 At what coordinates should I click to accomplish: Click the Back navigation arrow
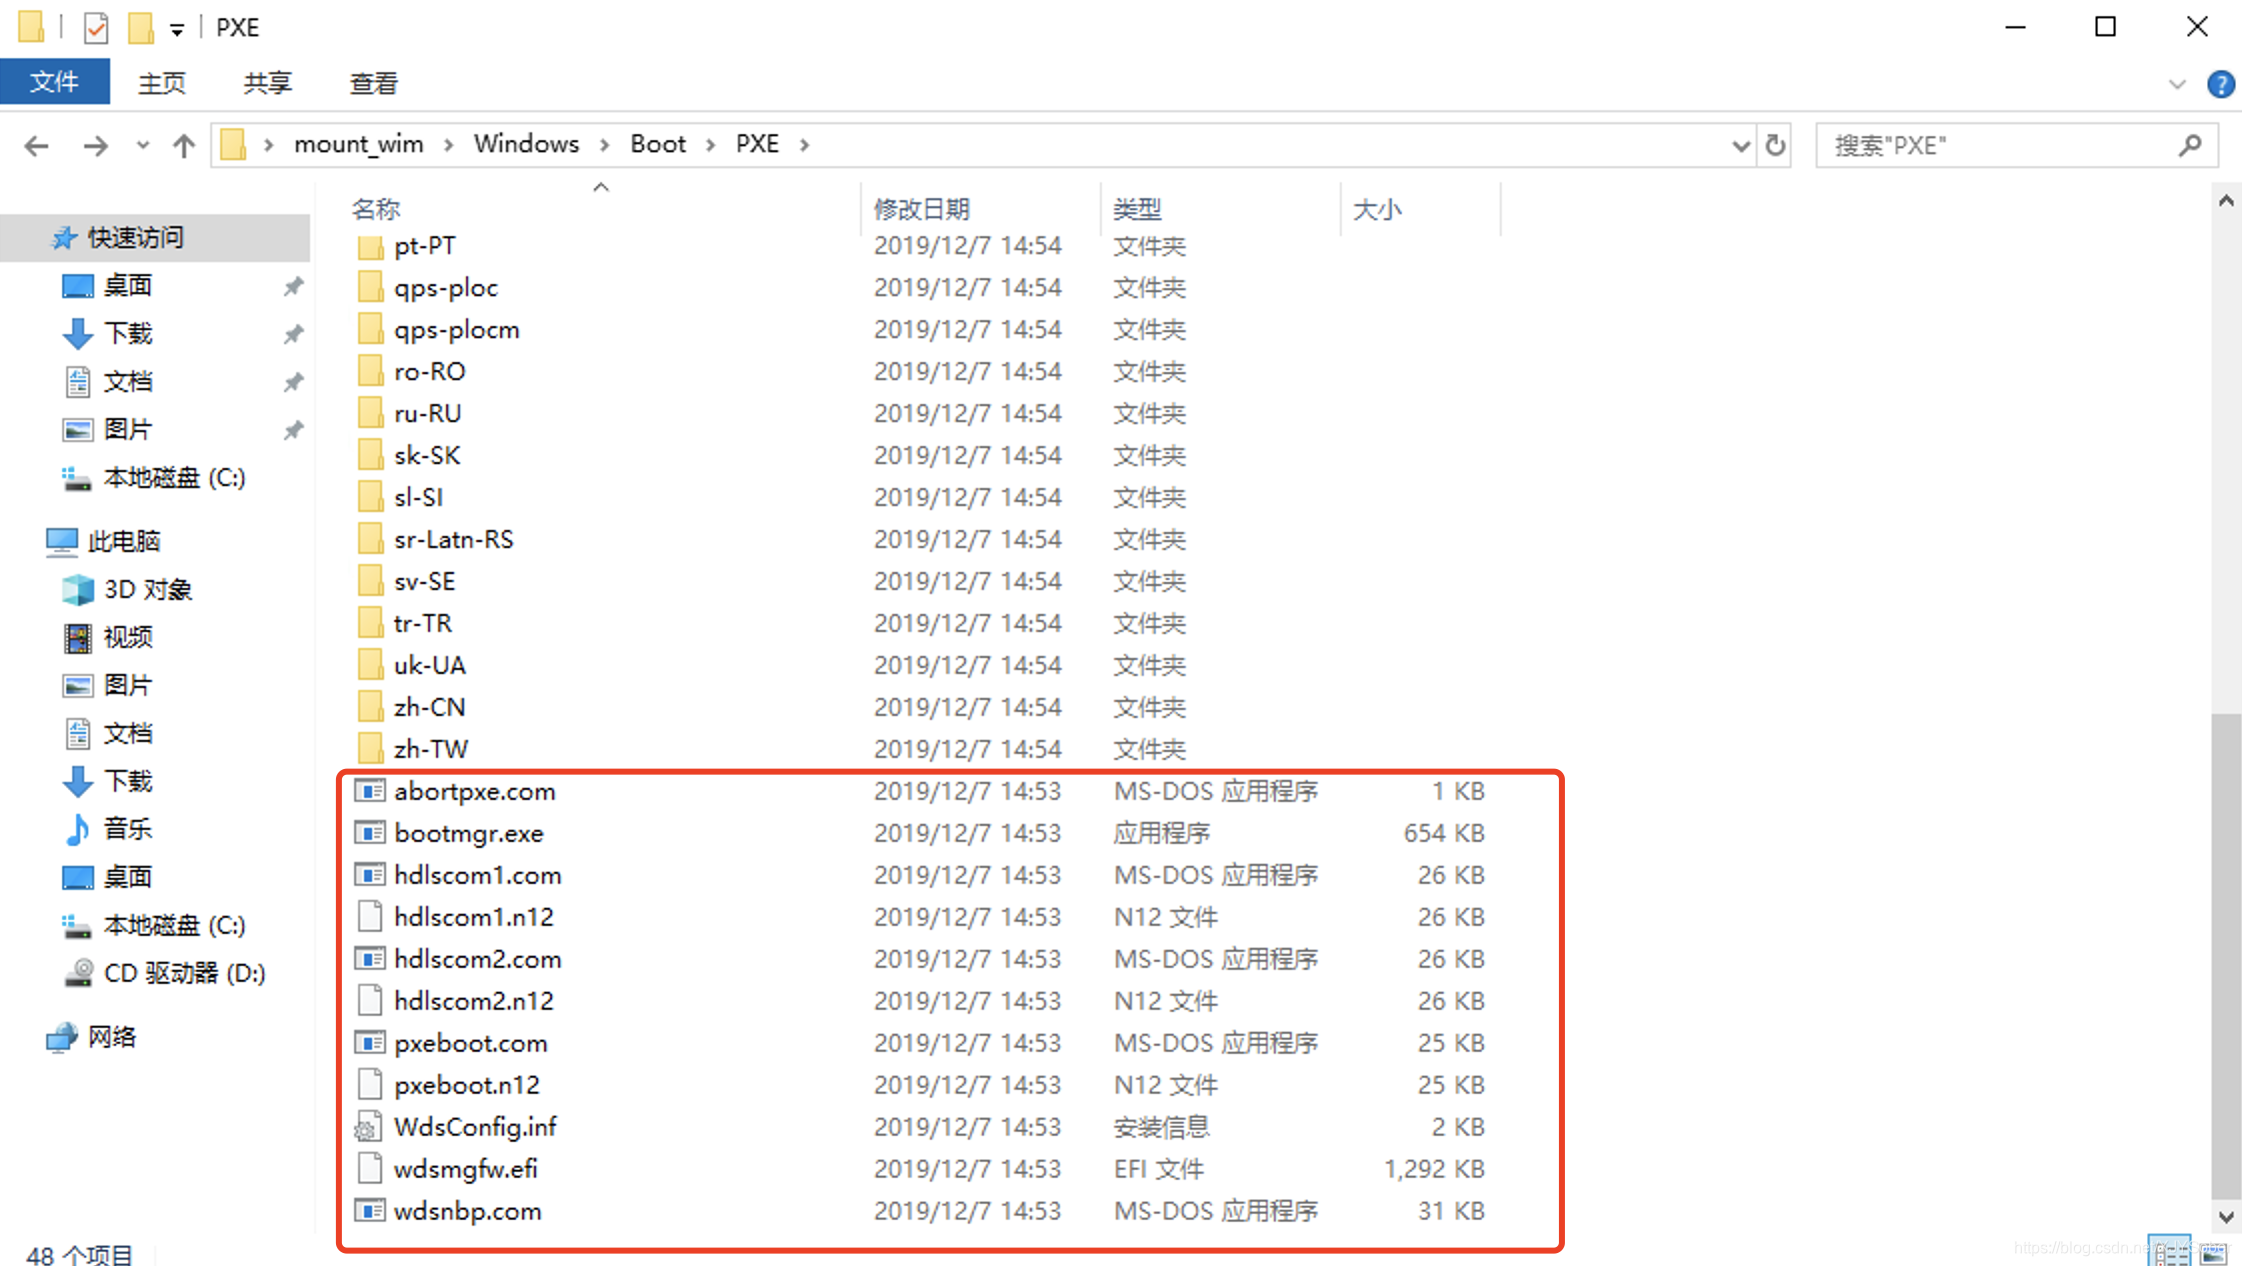click(x=37, y=146)
